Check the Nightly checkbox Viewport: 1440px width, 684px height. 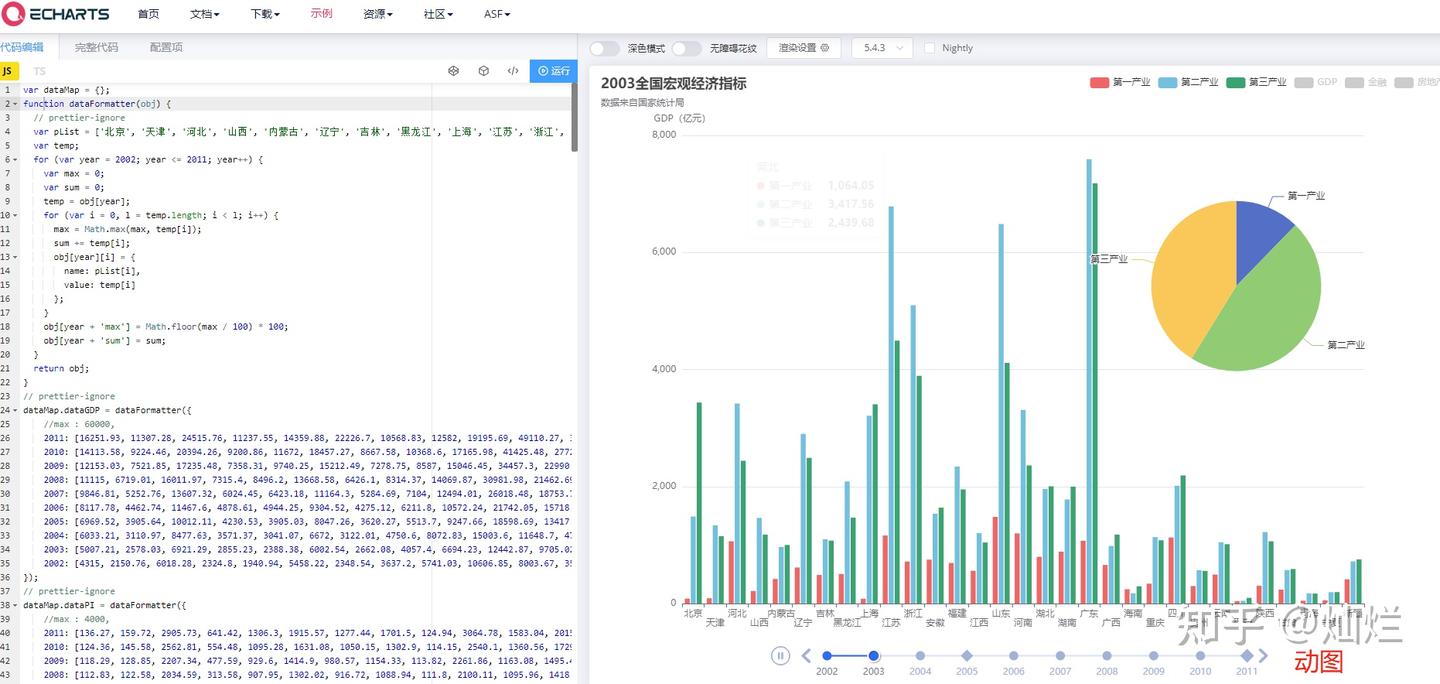click(930, 48)
